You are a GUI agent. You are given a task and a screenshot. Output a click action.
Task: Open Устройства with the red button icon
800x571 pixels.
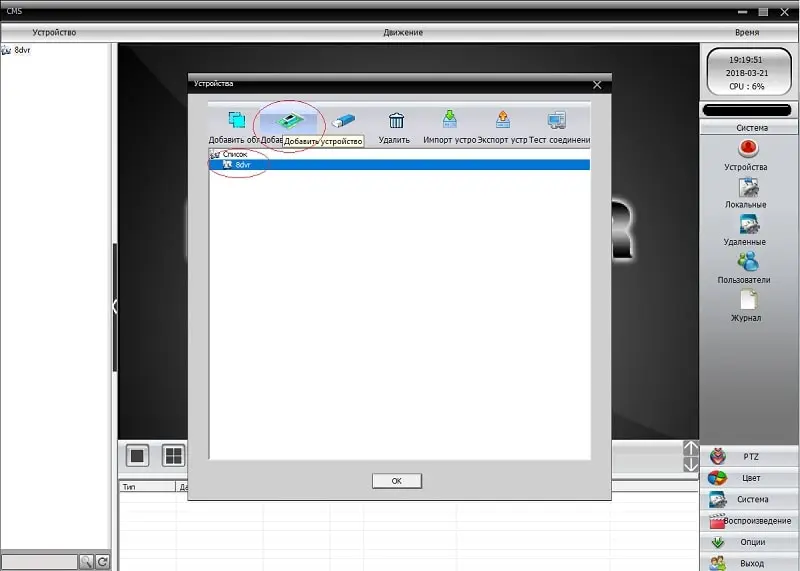click(749, 149)
